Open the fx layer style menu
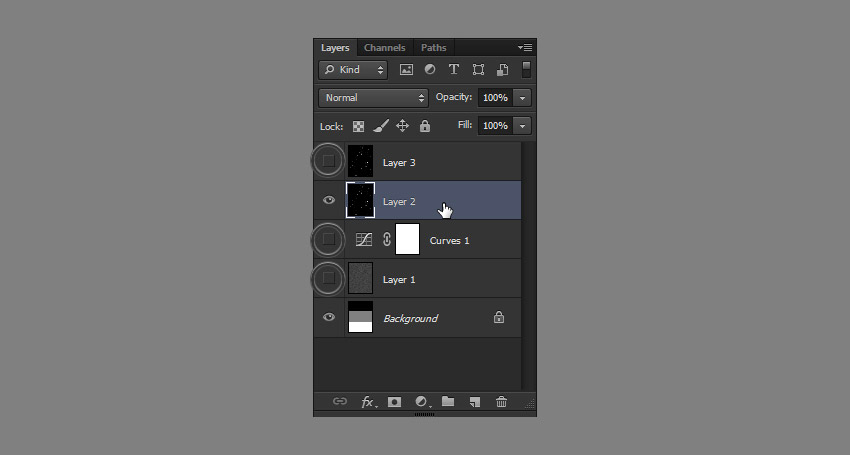The width and height of the screenshot is (850, 455). 369,402
